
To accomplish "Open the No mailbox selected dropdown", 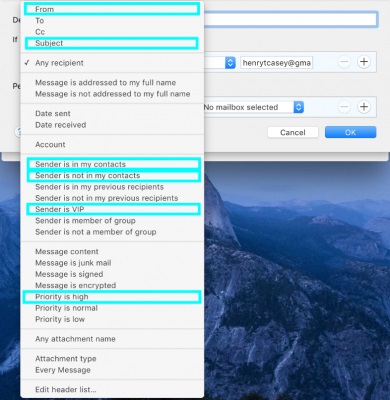I will (254, 107).
